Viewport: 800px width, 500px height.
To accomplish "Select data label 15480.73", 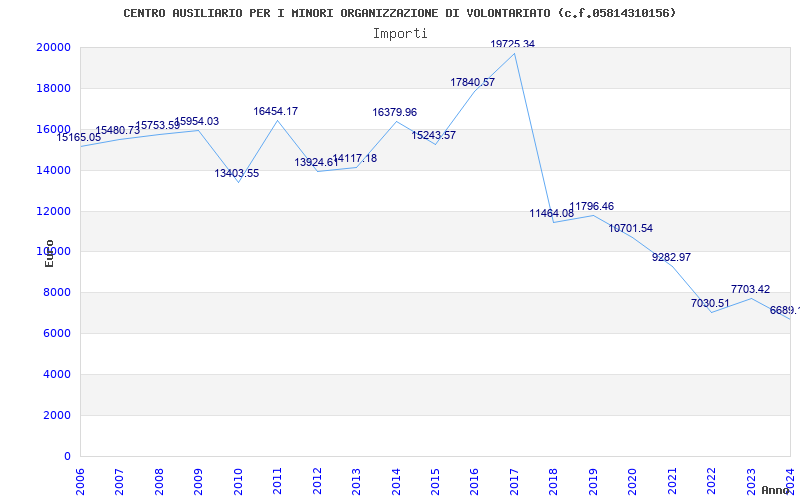I will click(x=118, y=131).
